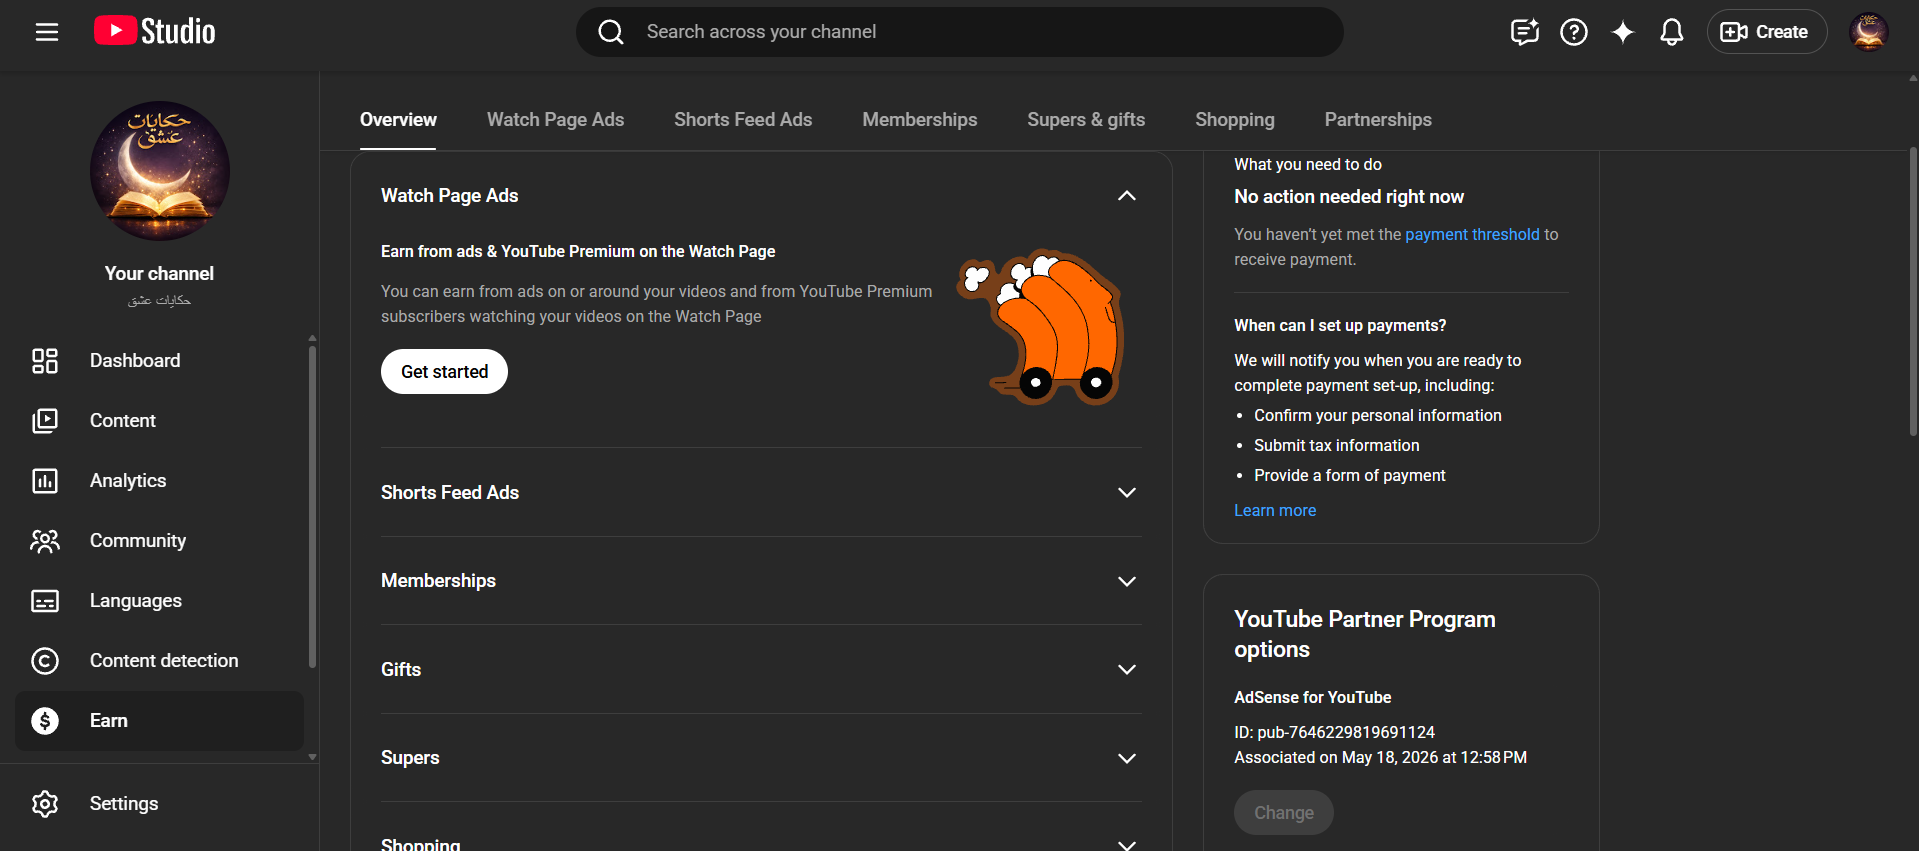Expand the Supers section
Viewport: 1919px width, 851px height.
[x=1127, y=759]
